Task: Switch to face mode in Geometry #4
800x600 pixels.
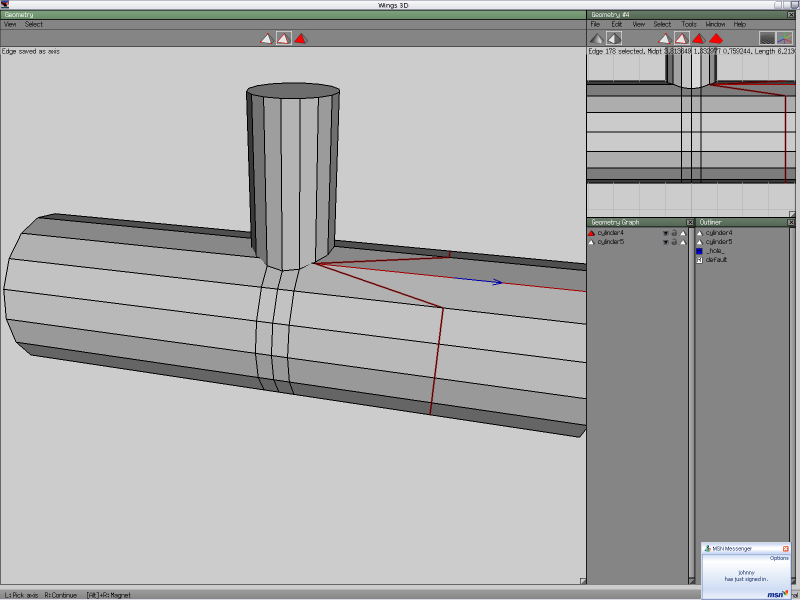Action: tap(699, 38)
